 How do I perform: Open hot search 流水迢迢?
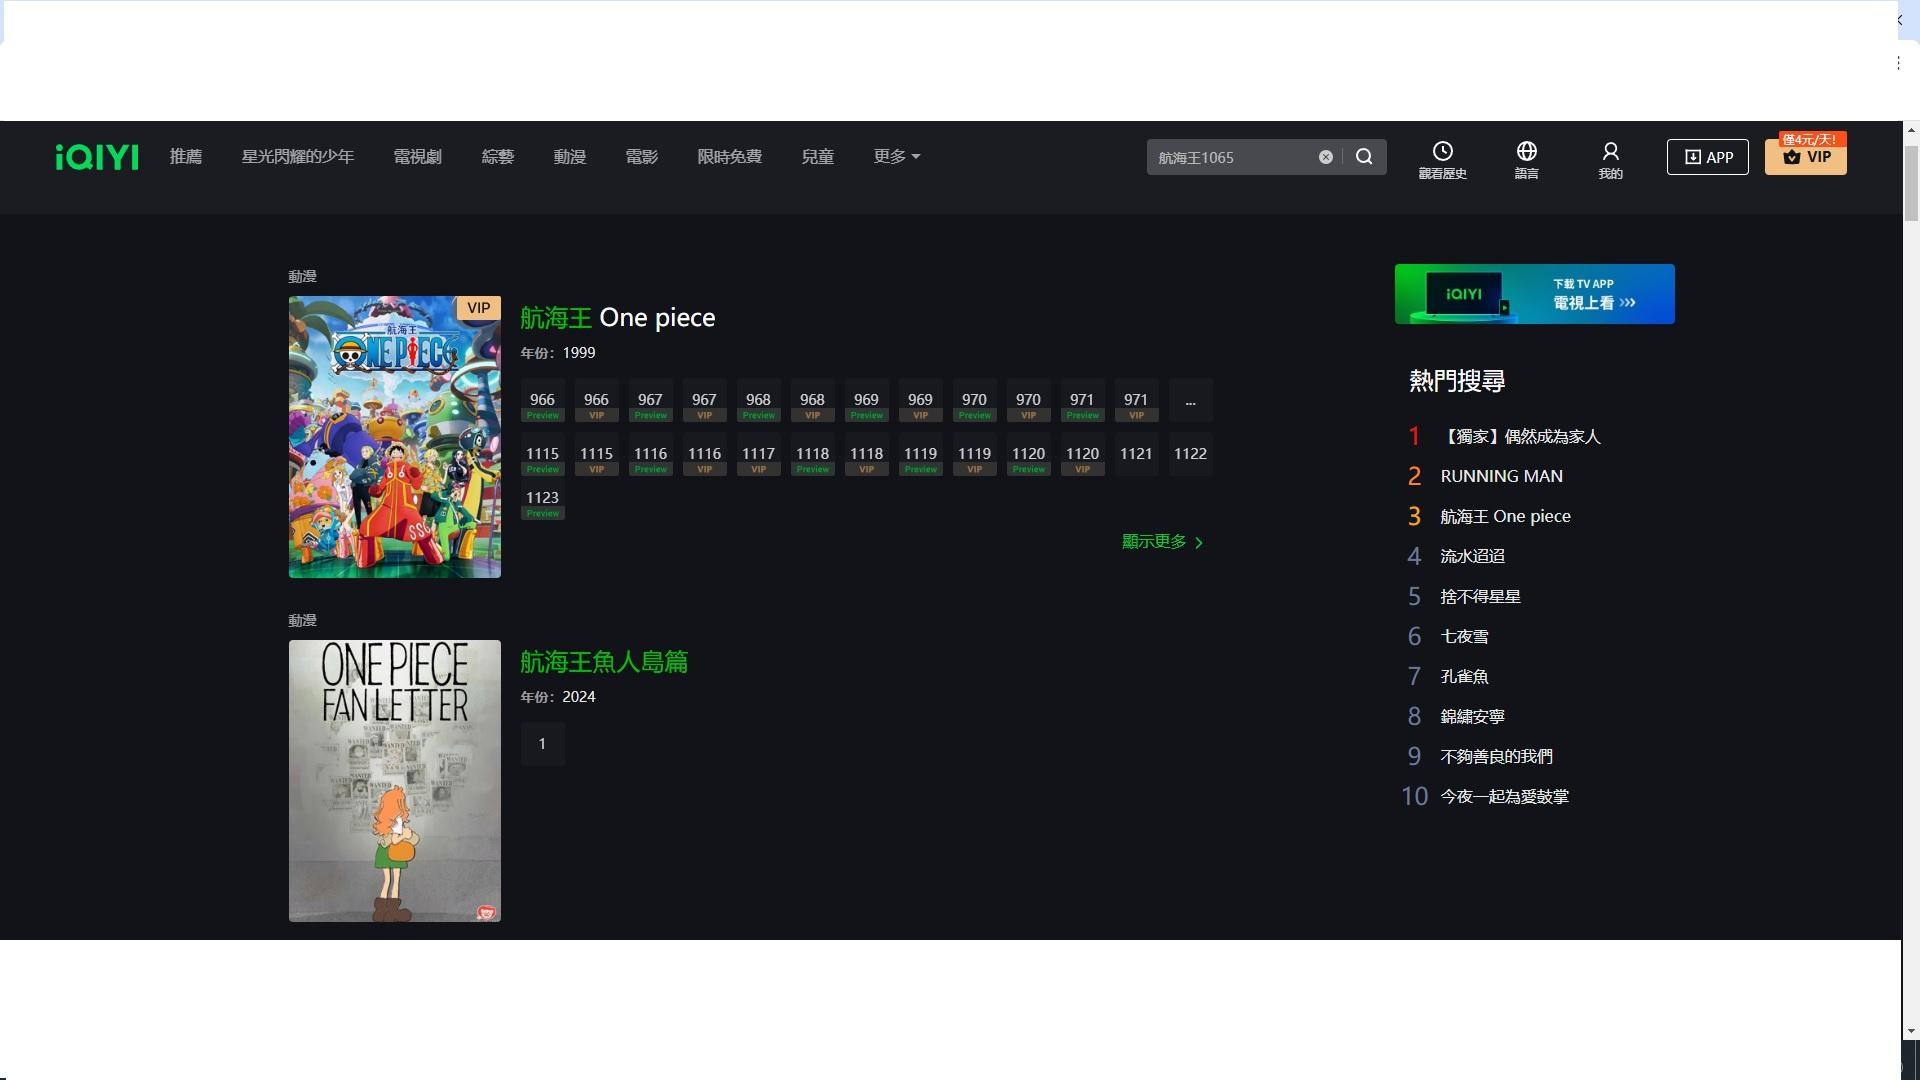tap(1472, 557)
